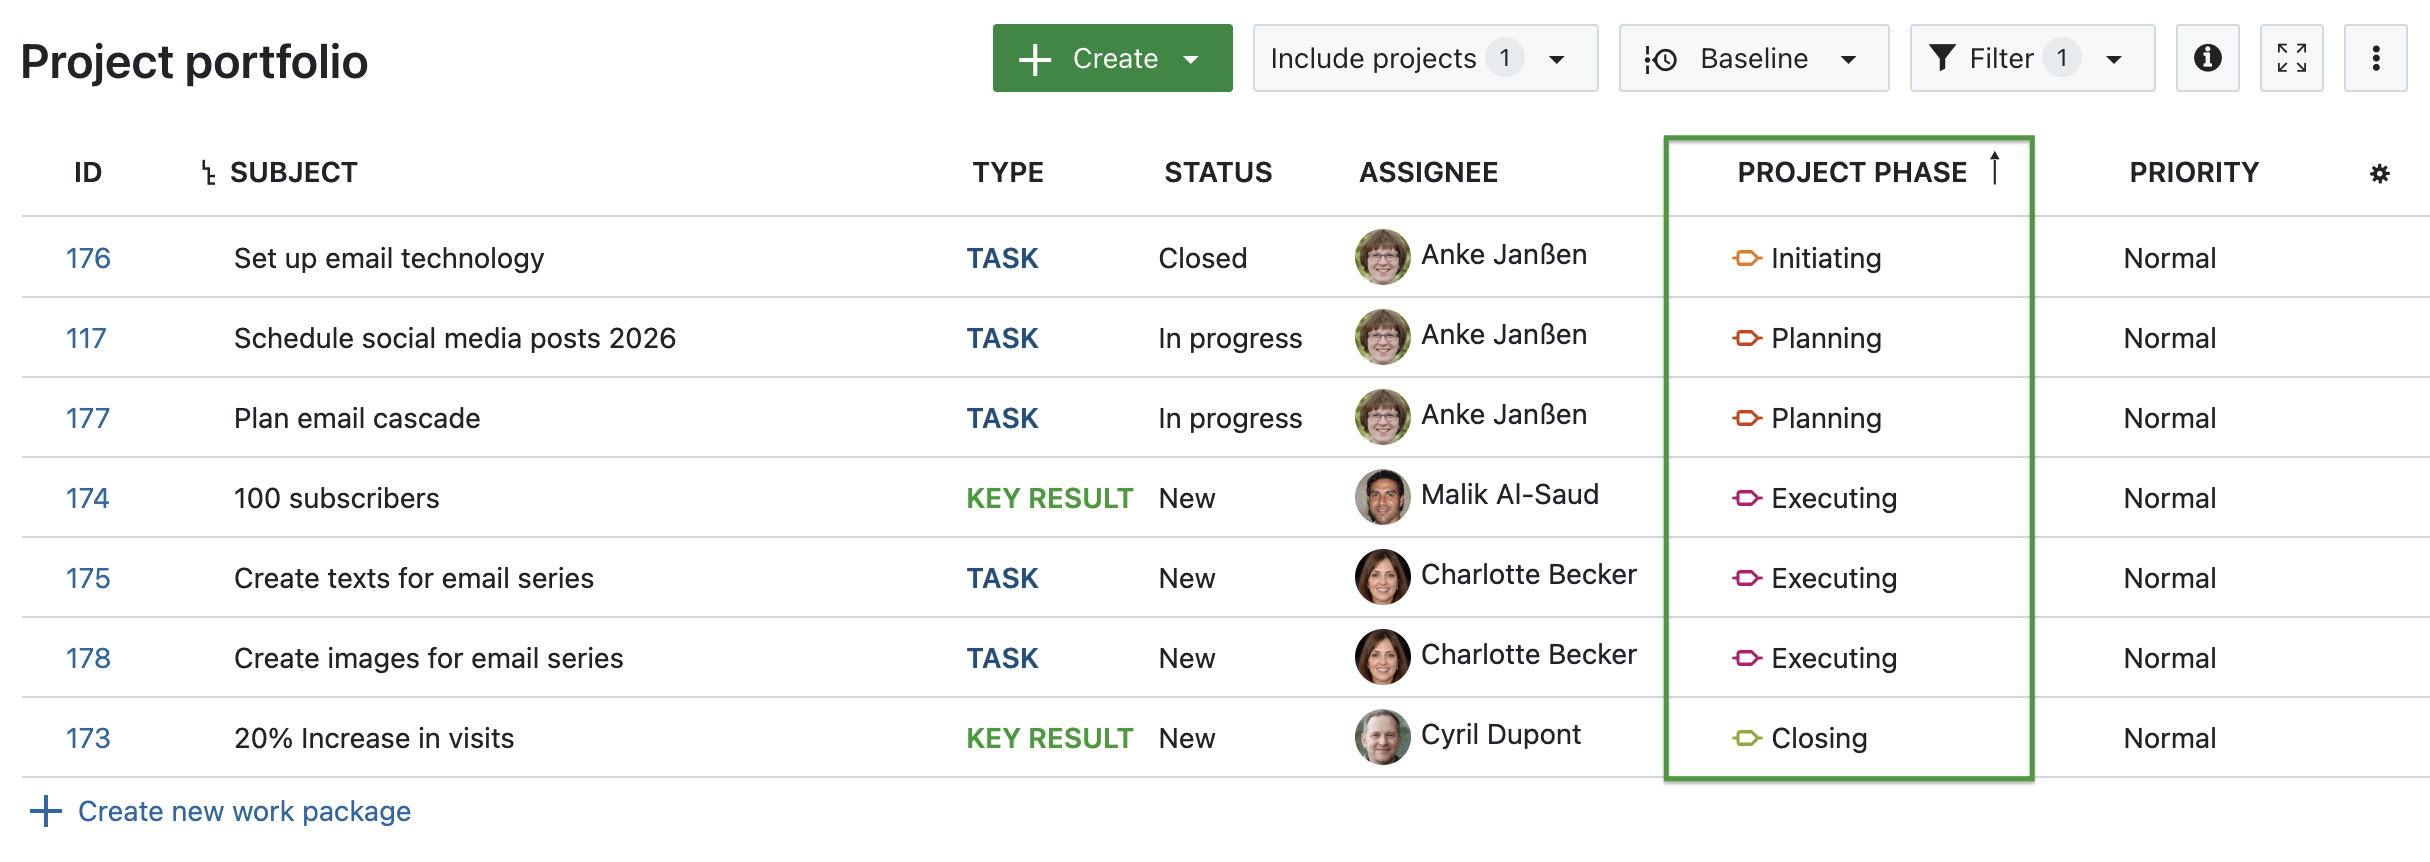Click Create new work package link

pos(243,811)
